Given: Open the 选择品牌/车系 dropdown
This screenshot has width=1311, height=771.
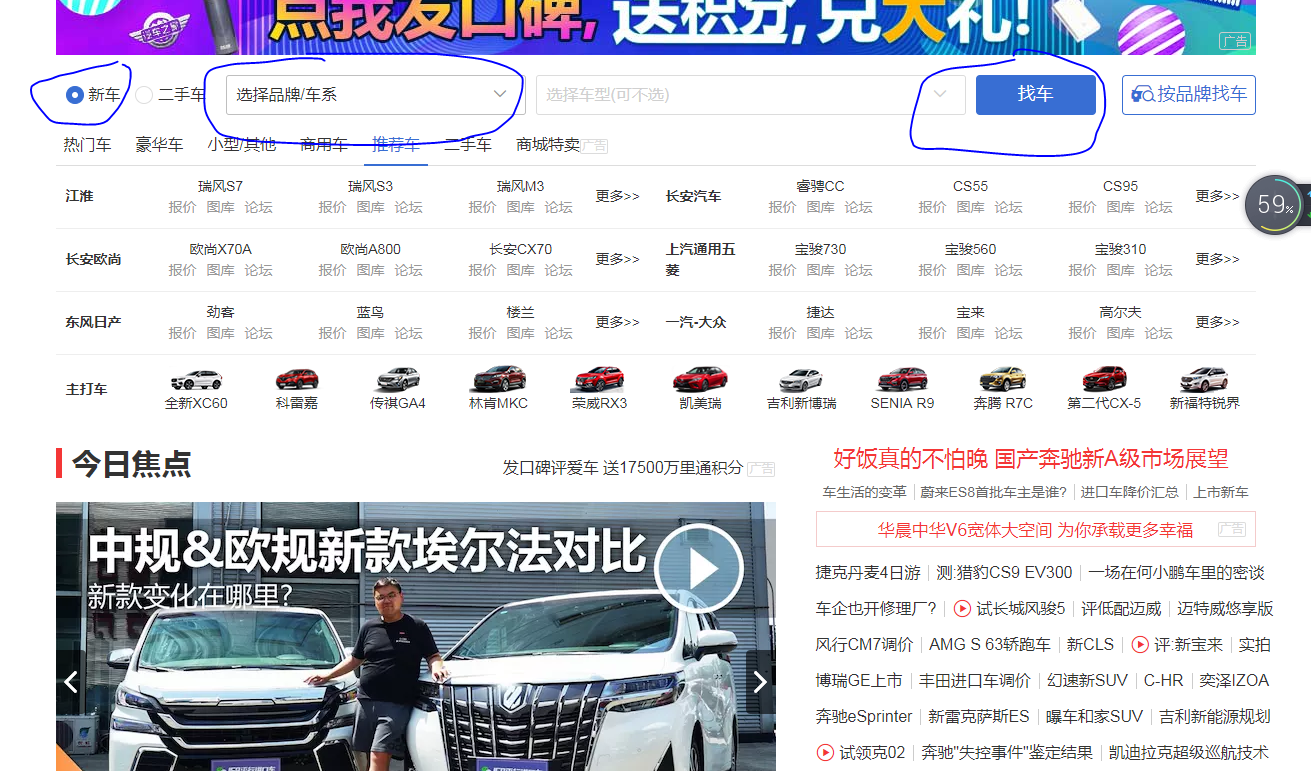Looking at the screenshot, I should (x=375, y=95).
